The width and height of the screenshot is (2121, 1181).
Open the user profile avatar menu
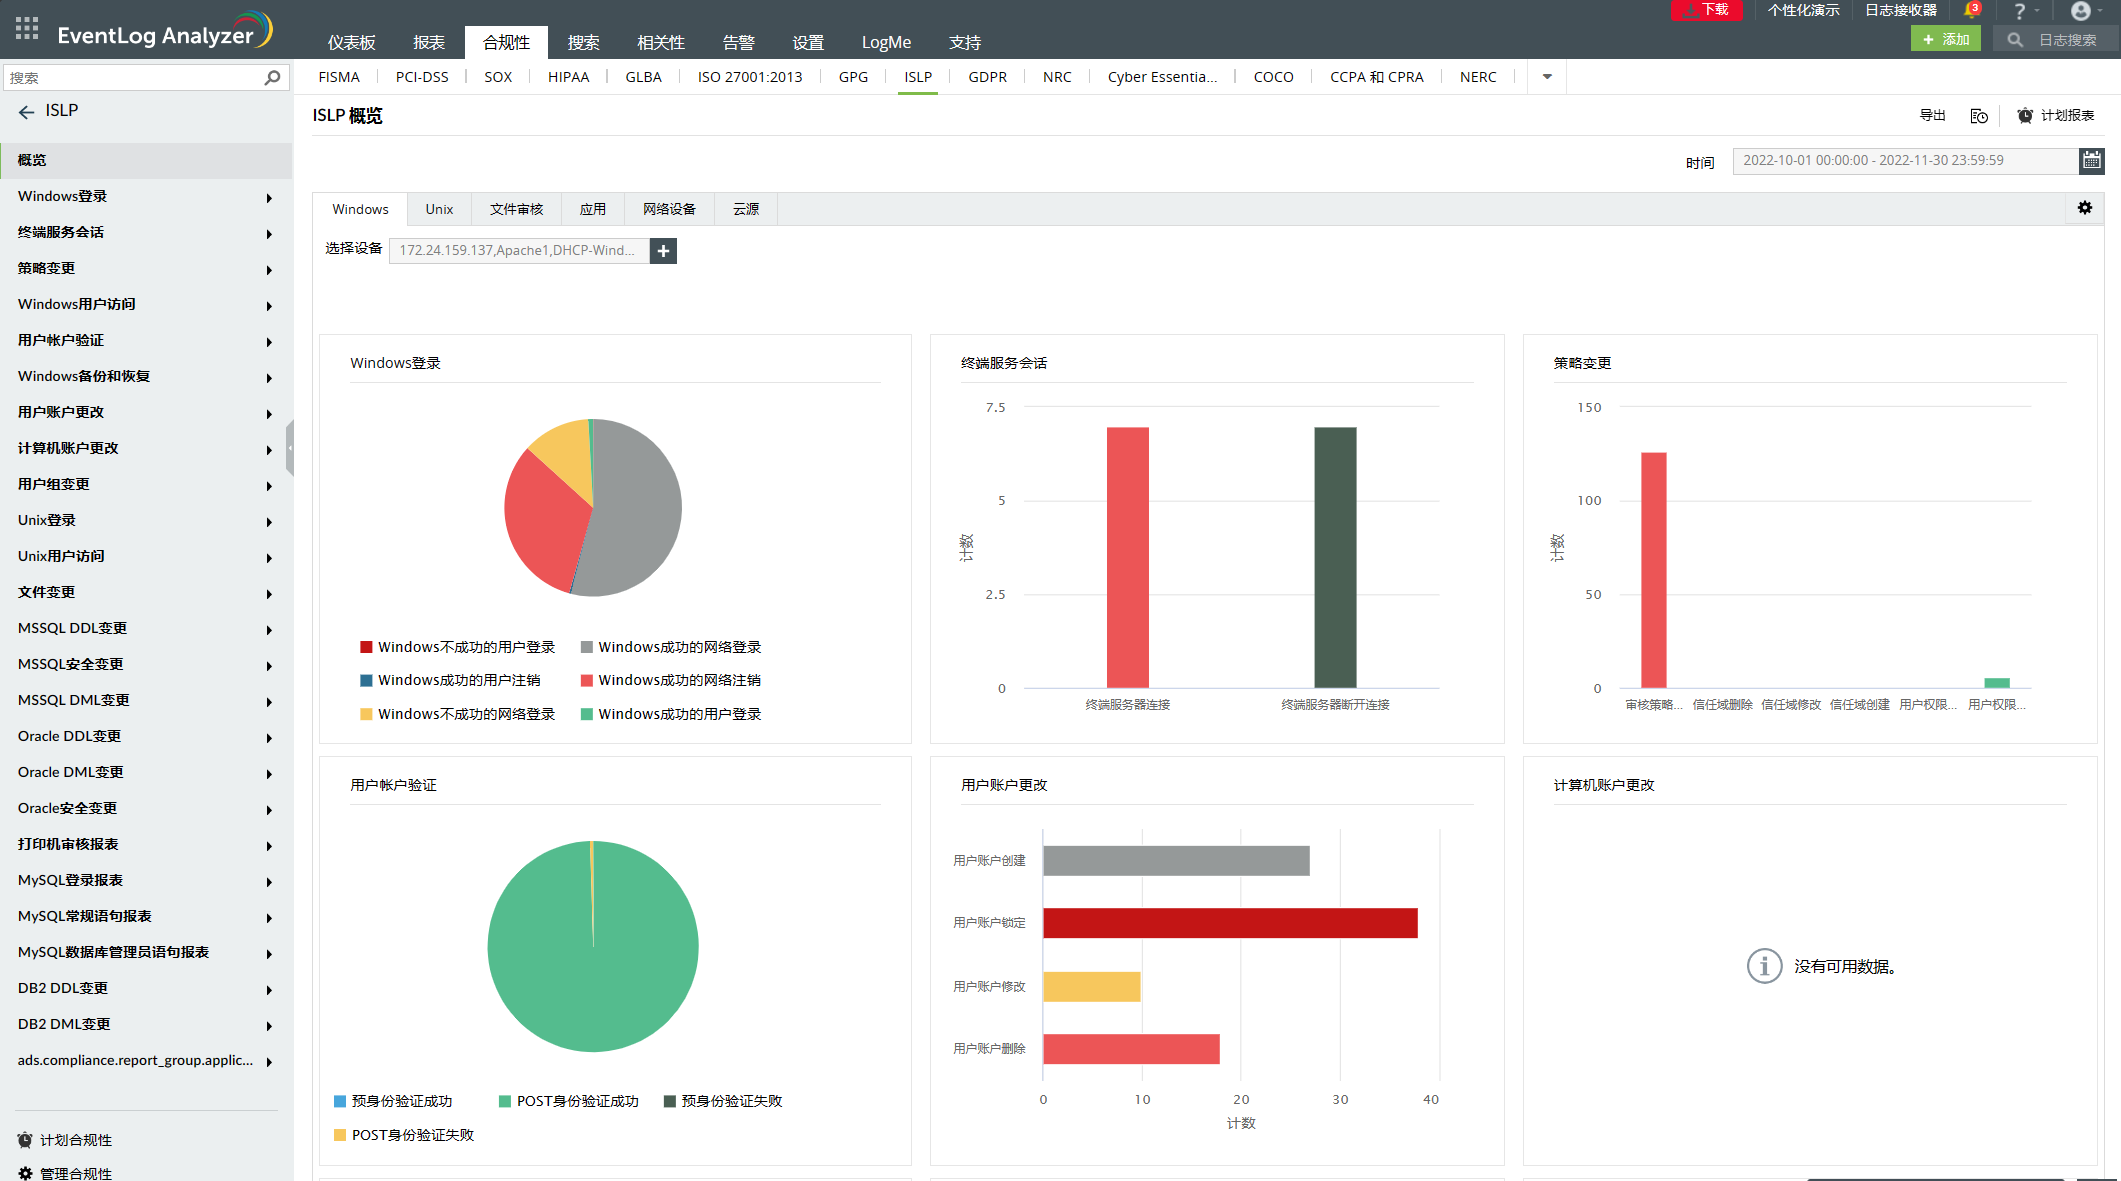click(x=2080, y=11)
